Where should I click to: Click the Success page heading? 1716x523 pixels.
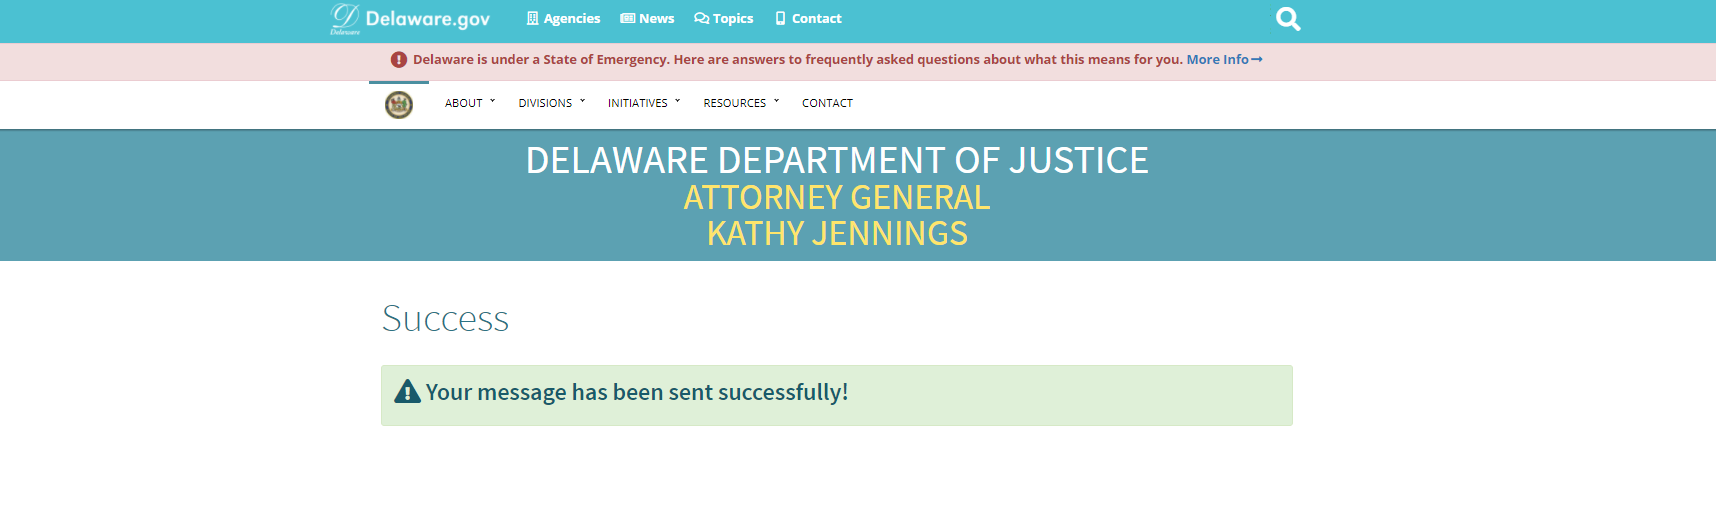coord(445,319)
